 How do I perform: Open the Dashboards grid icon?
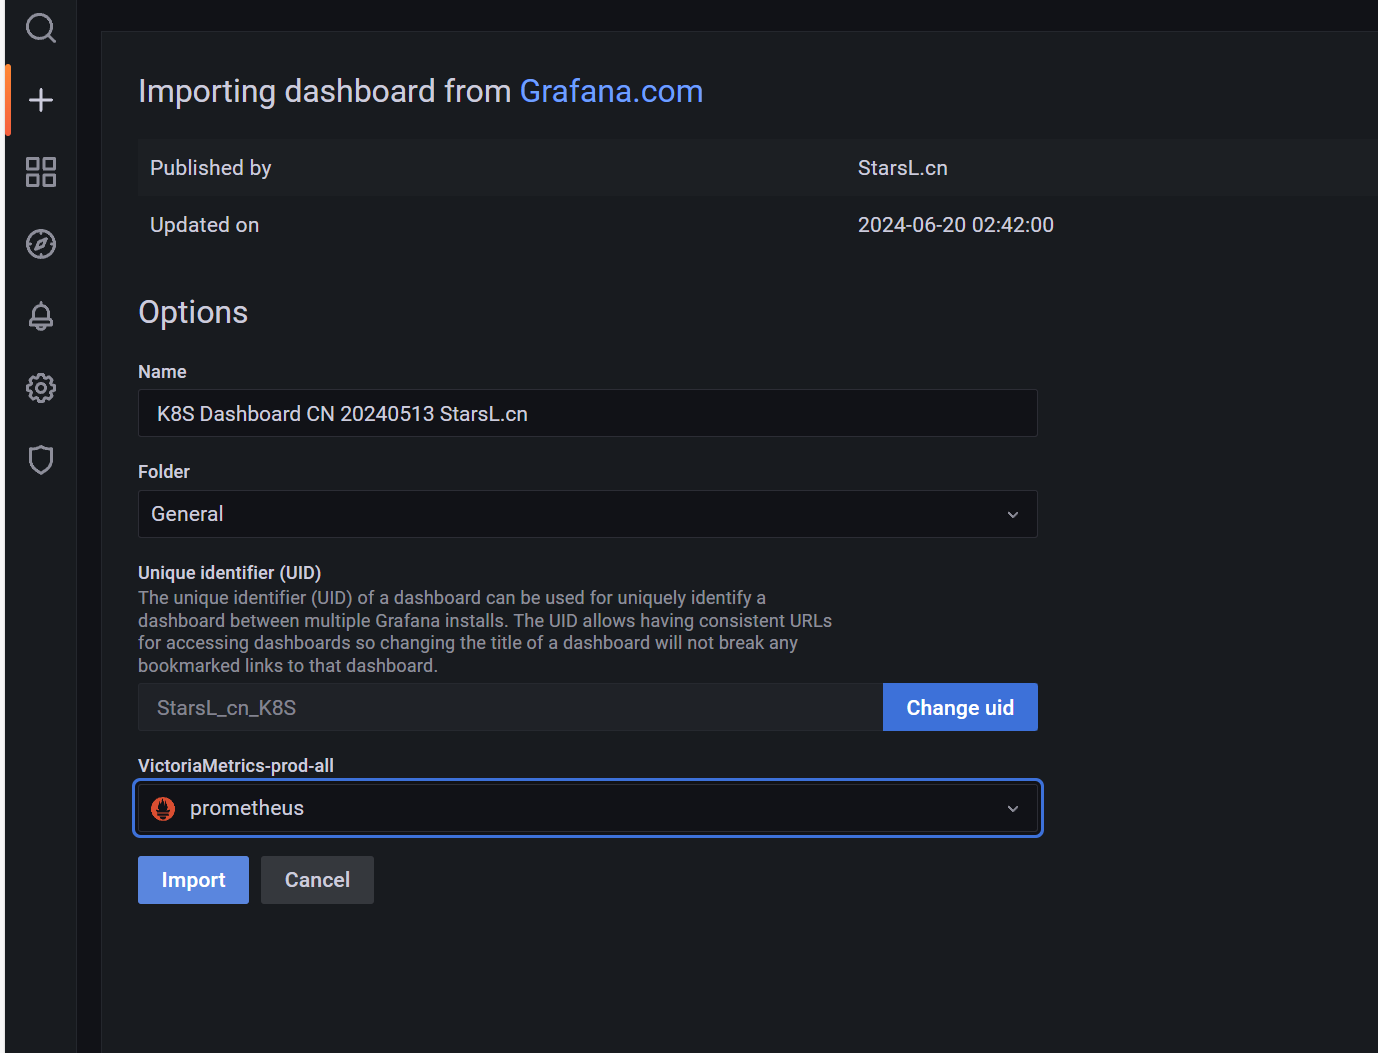click(40, 172)
